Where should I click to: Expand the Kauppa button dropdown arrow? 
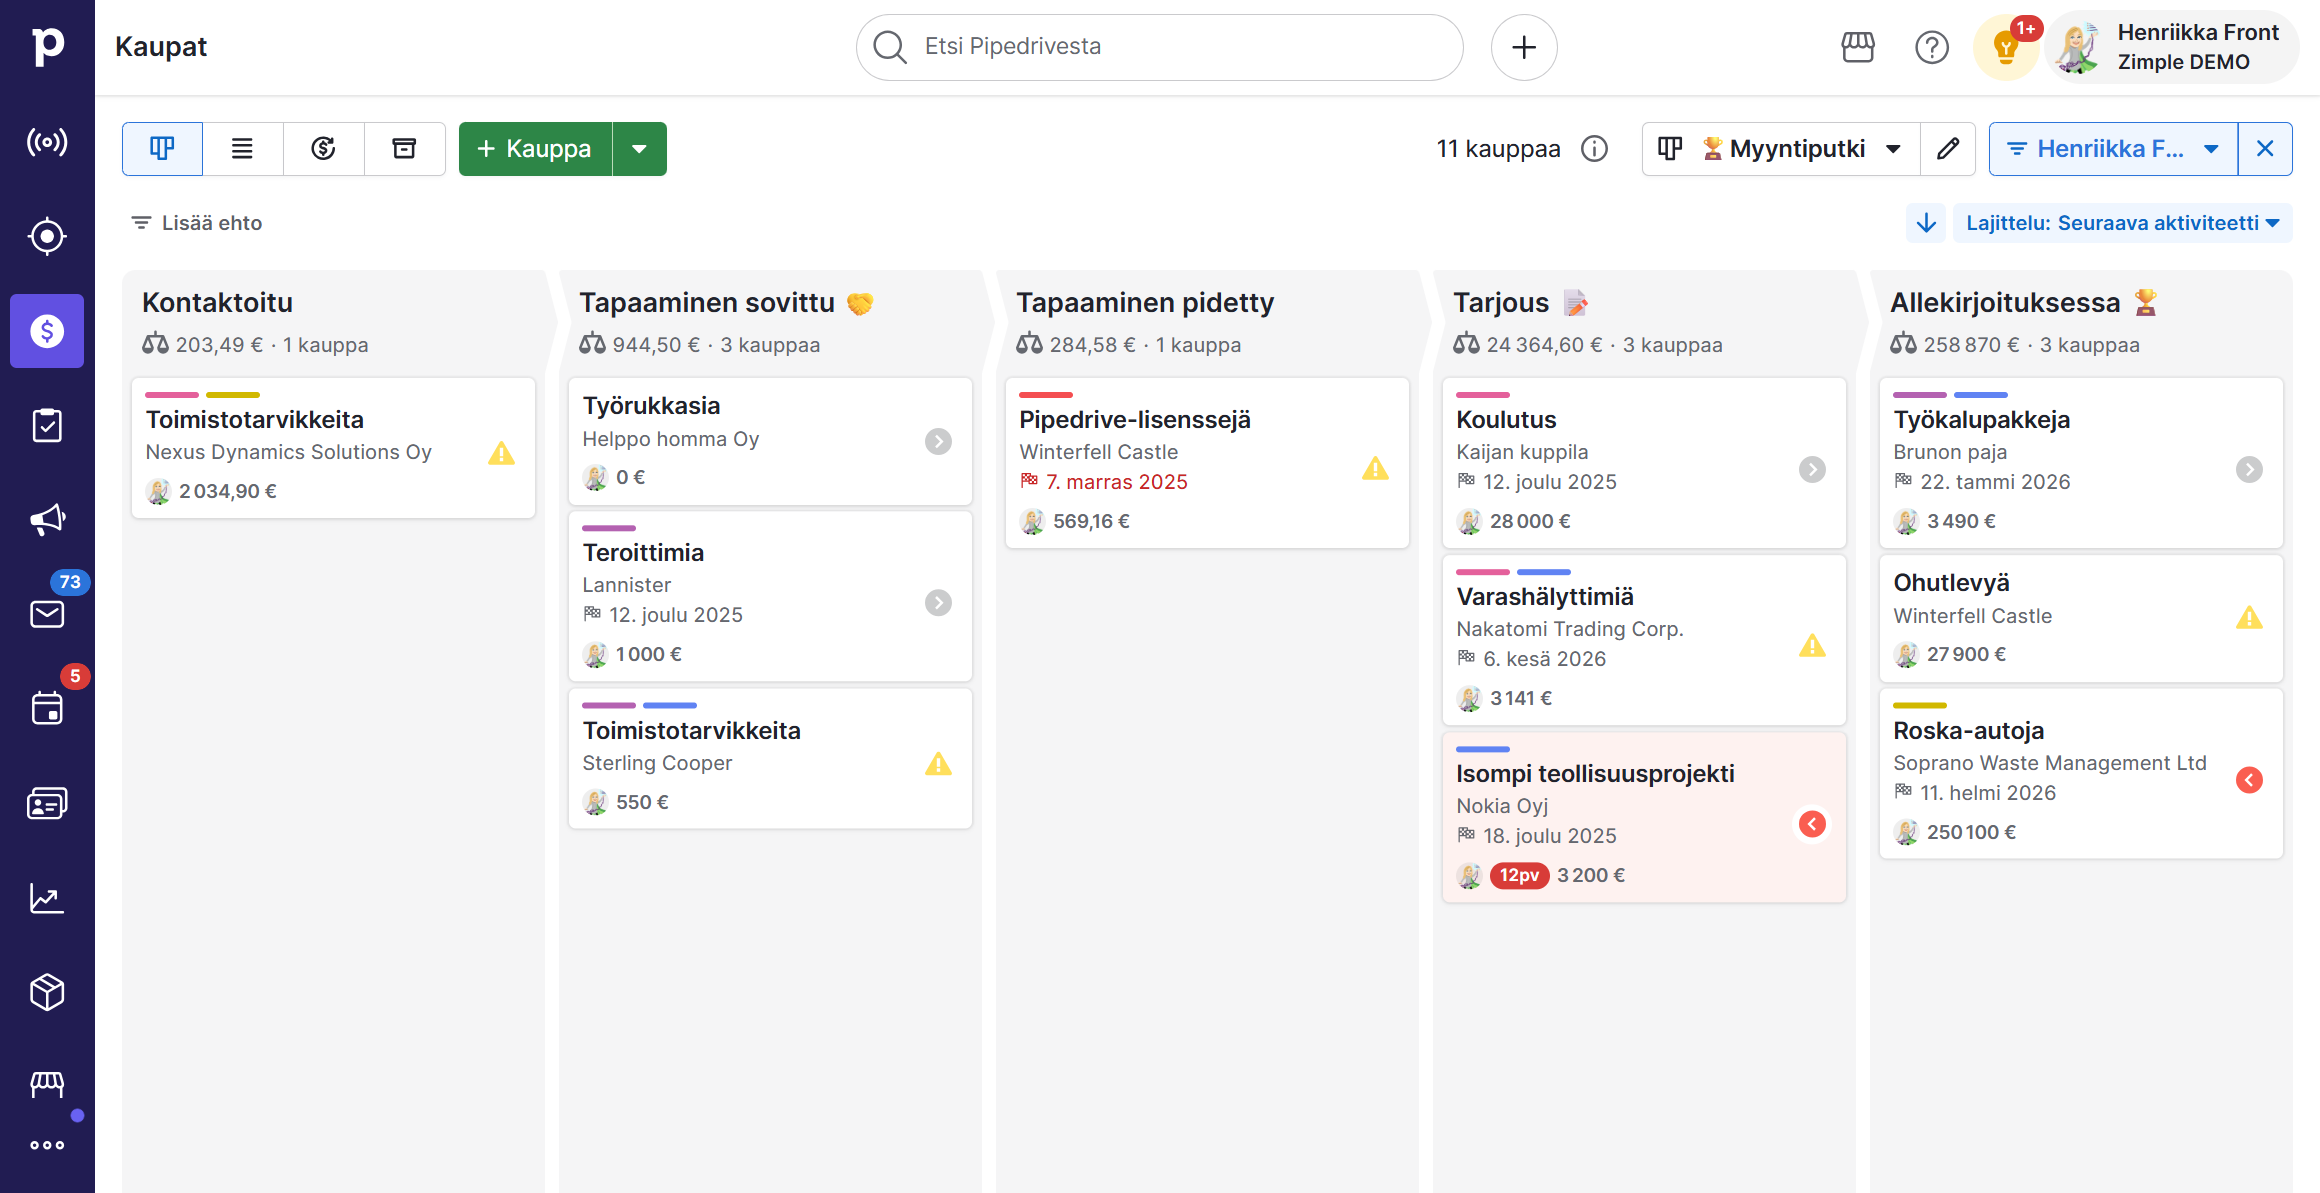[639, 149]
